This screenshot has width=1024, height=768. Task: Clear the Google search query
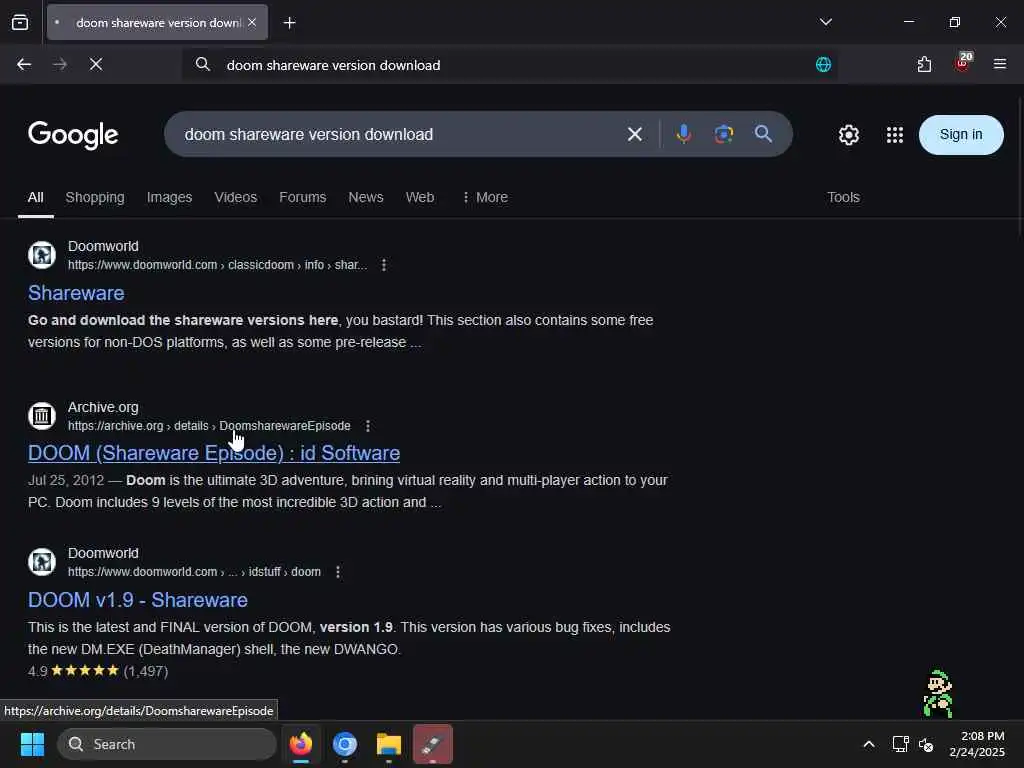634,135
